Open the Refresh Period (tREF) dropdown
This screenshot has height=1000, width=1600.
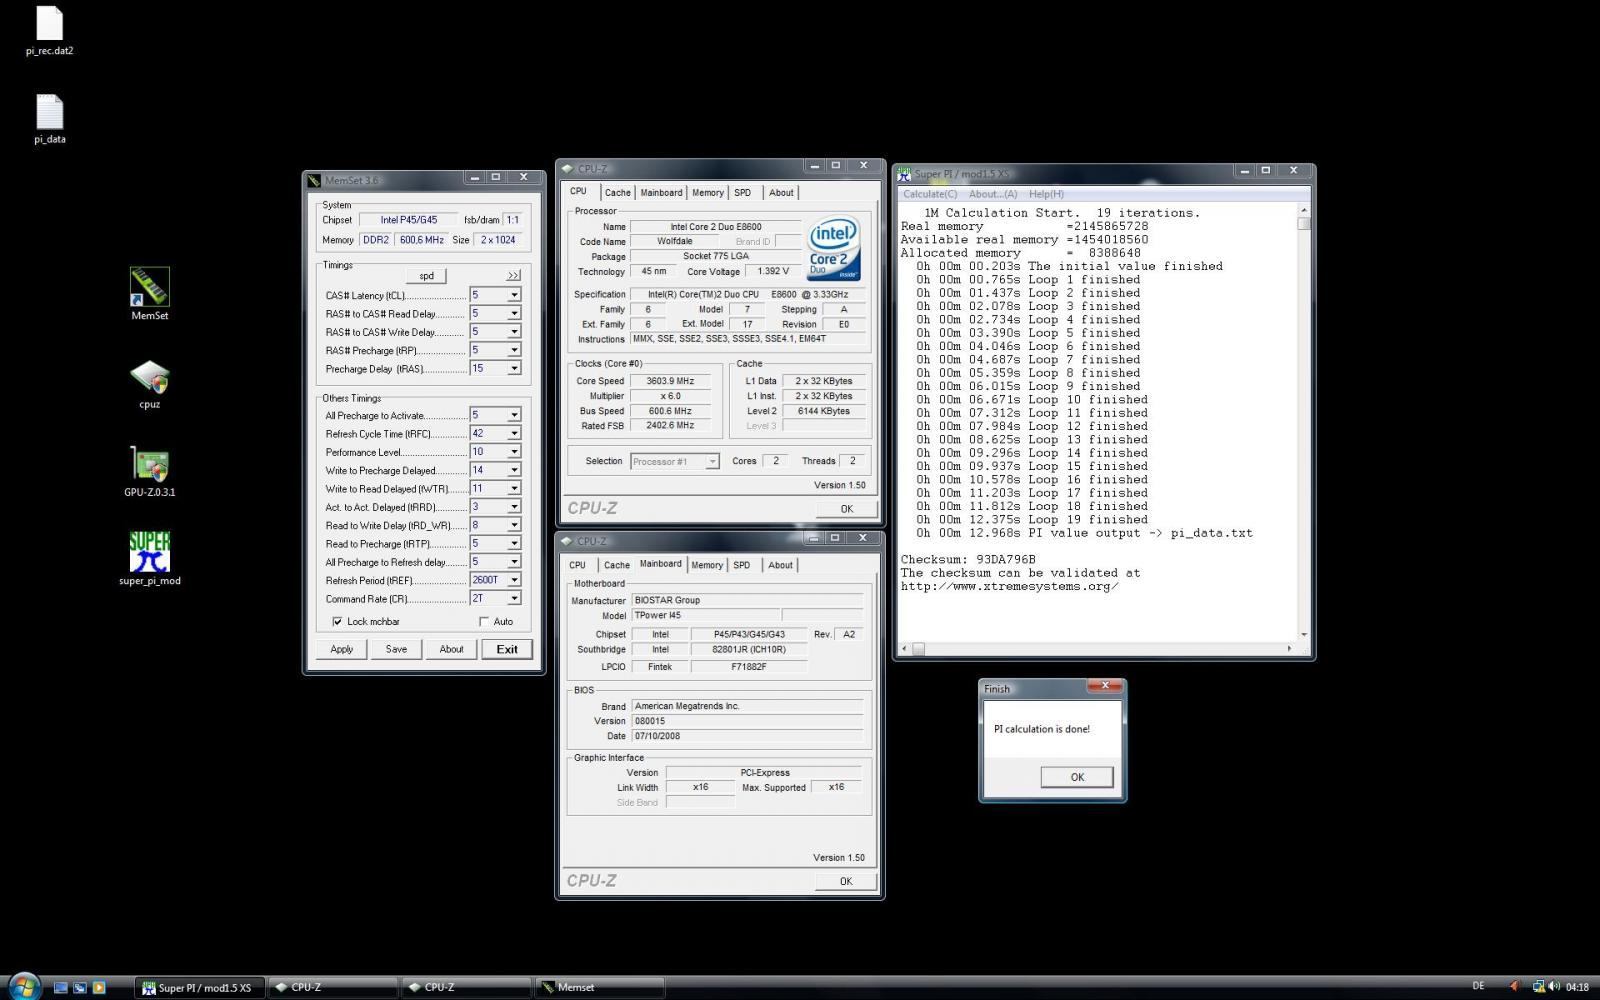pos(514,580)
